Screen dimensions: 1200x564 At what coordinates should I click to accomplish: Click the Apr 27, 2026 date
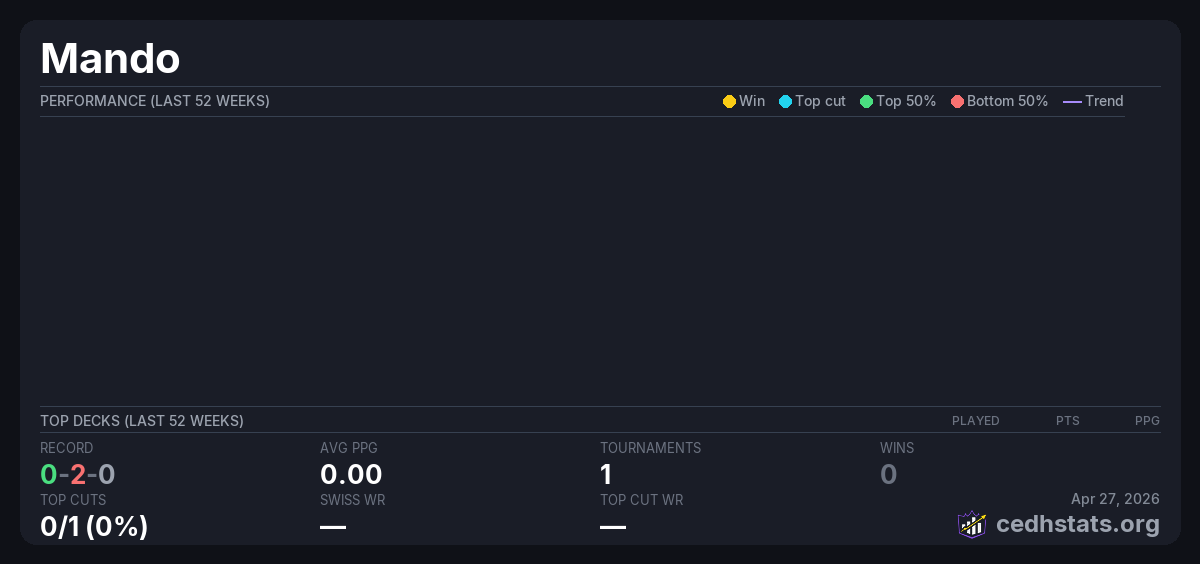pos(1115,499)
